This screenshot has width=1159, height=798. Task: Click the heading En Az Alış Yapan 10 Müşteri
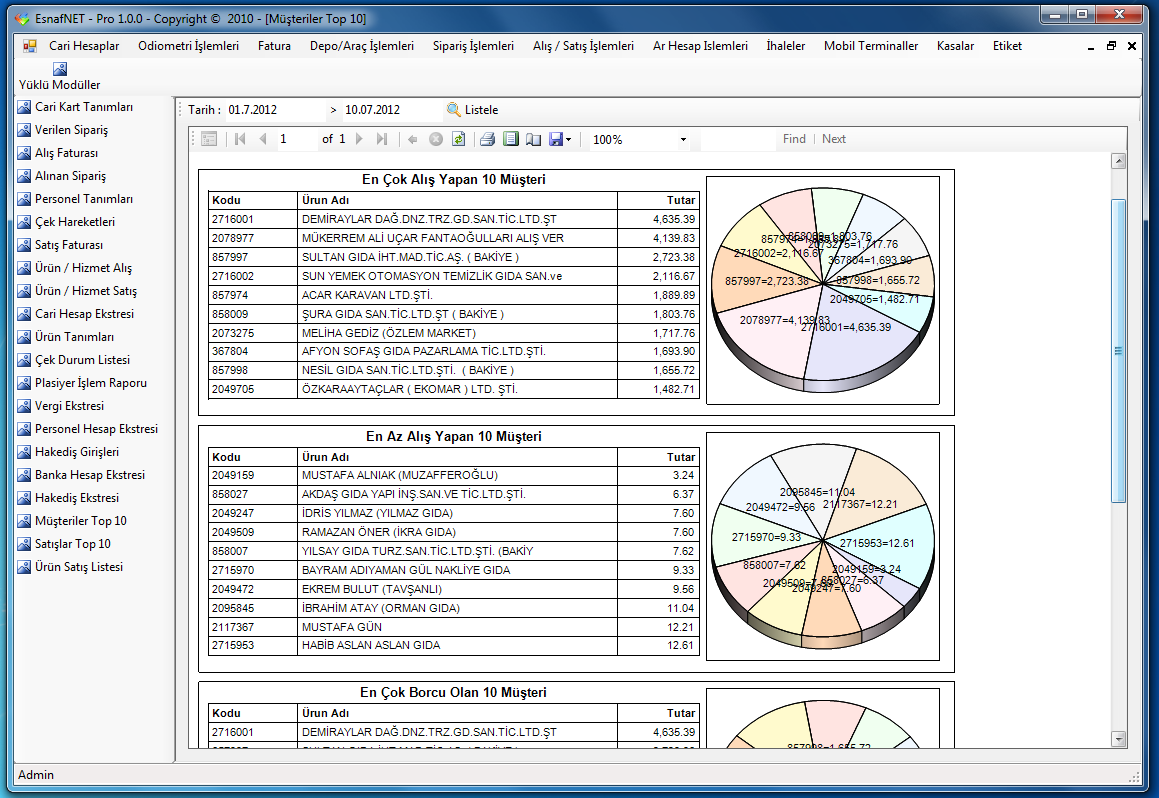[x=454, y=437]
